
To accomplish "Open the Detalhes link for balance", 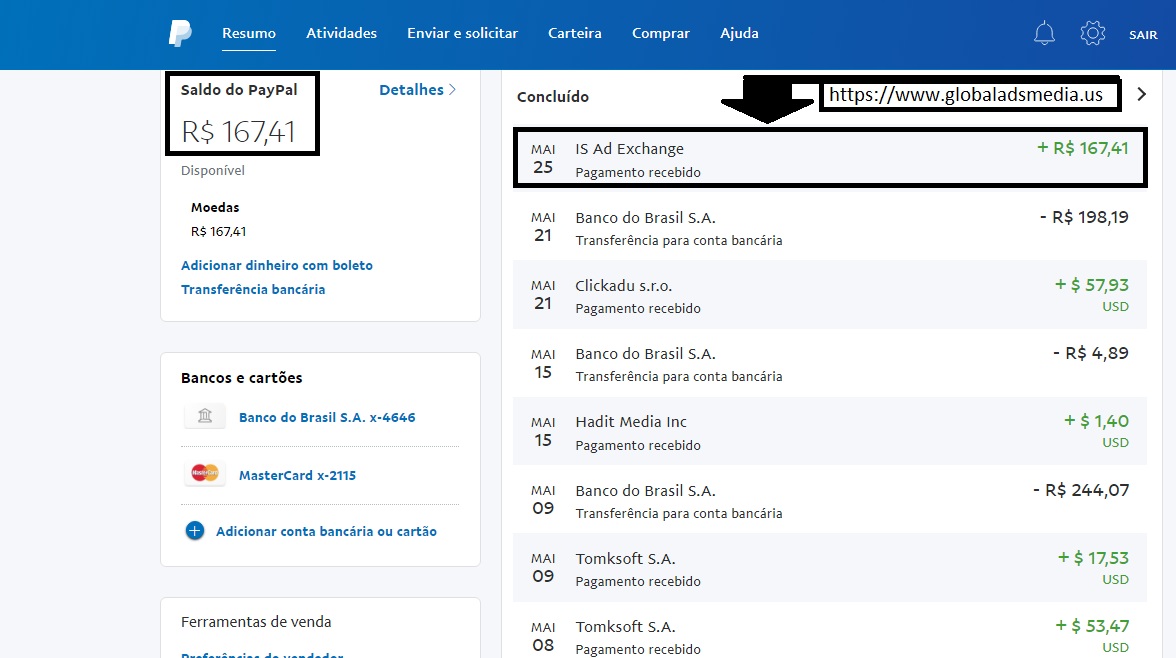I will [417, 90].
